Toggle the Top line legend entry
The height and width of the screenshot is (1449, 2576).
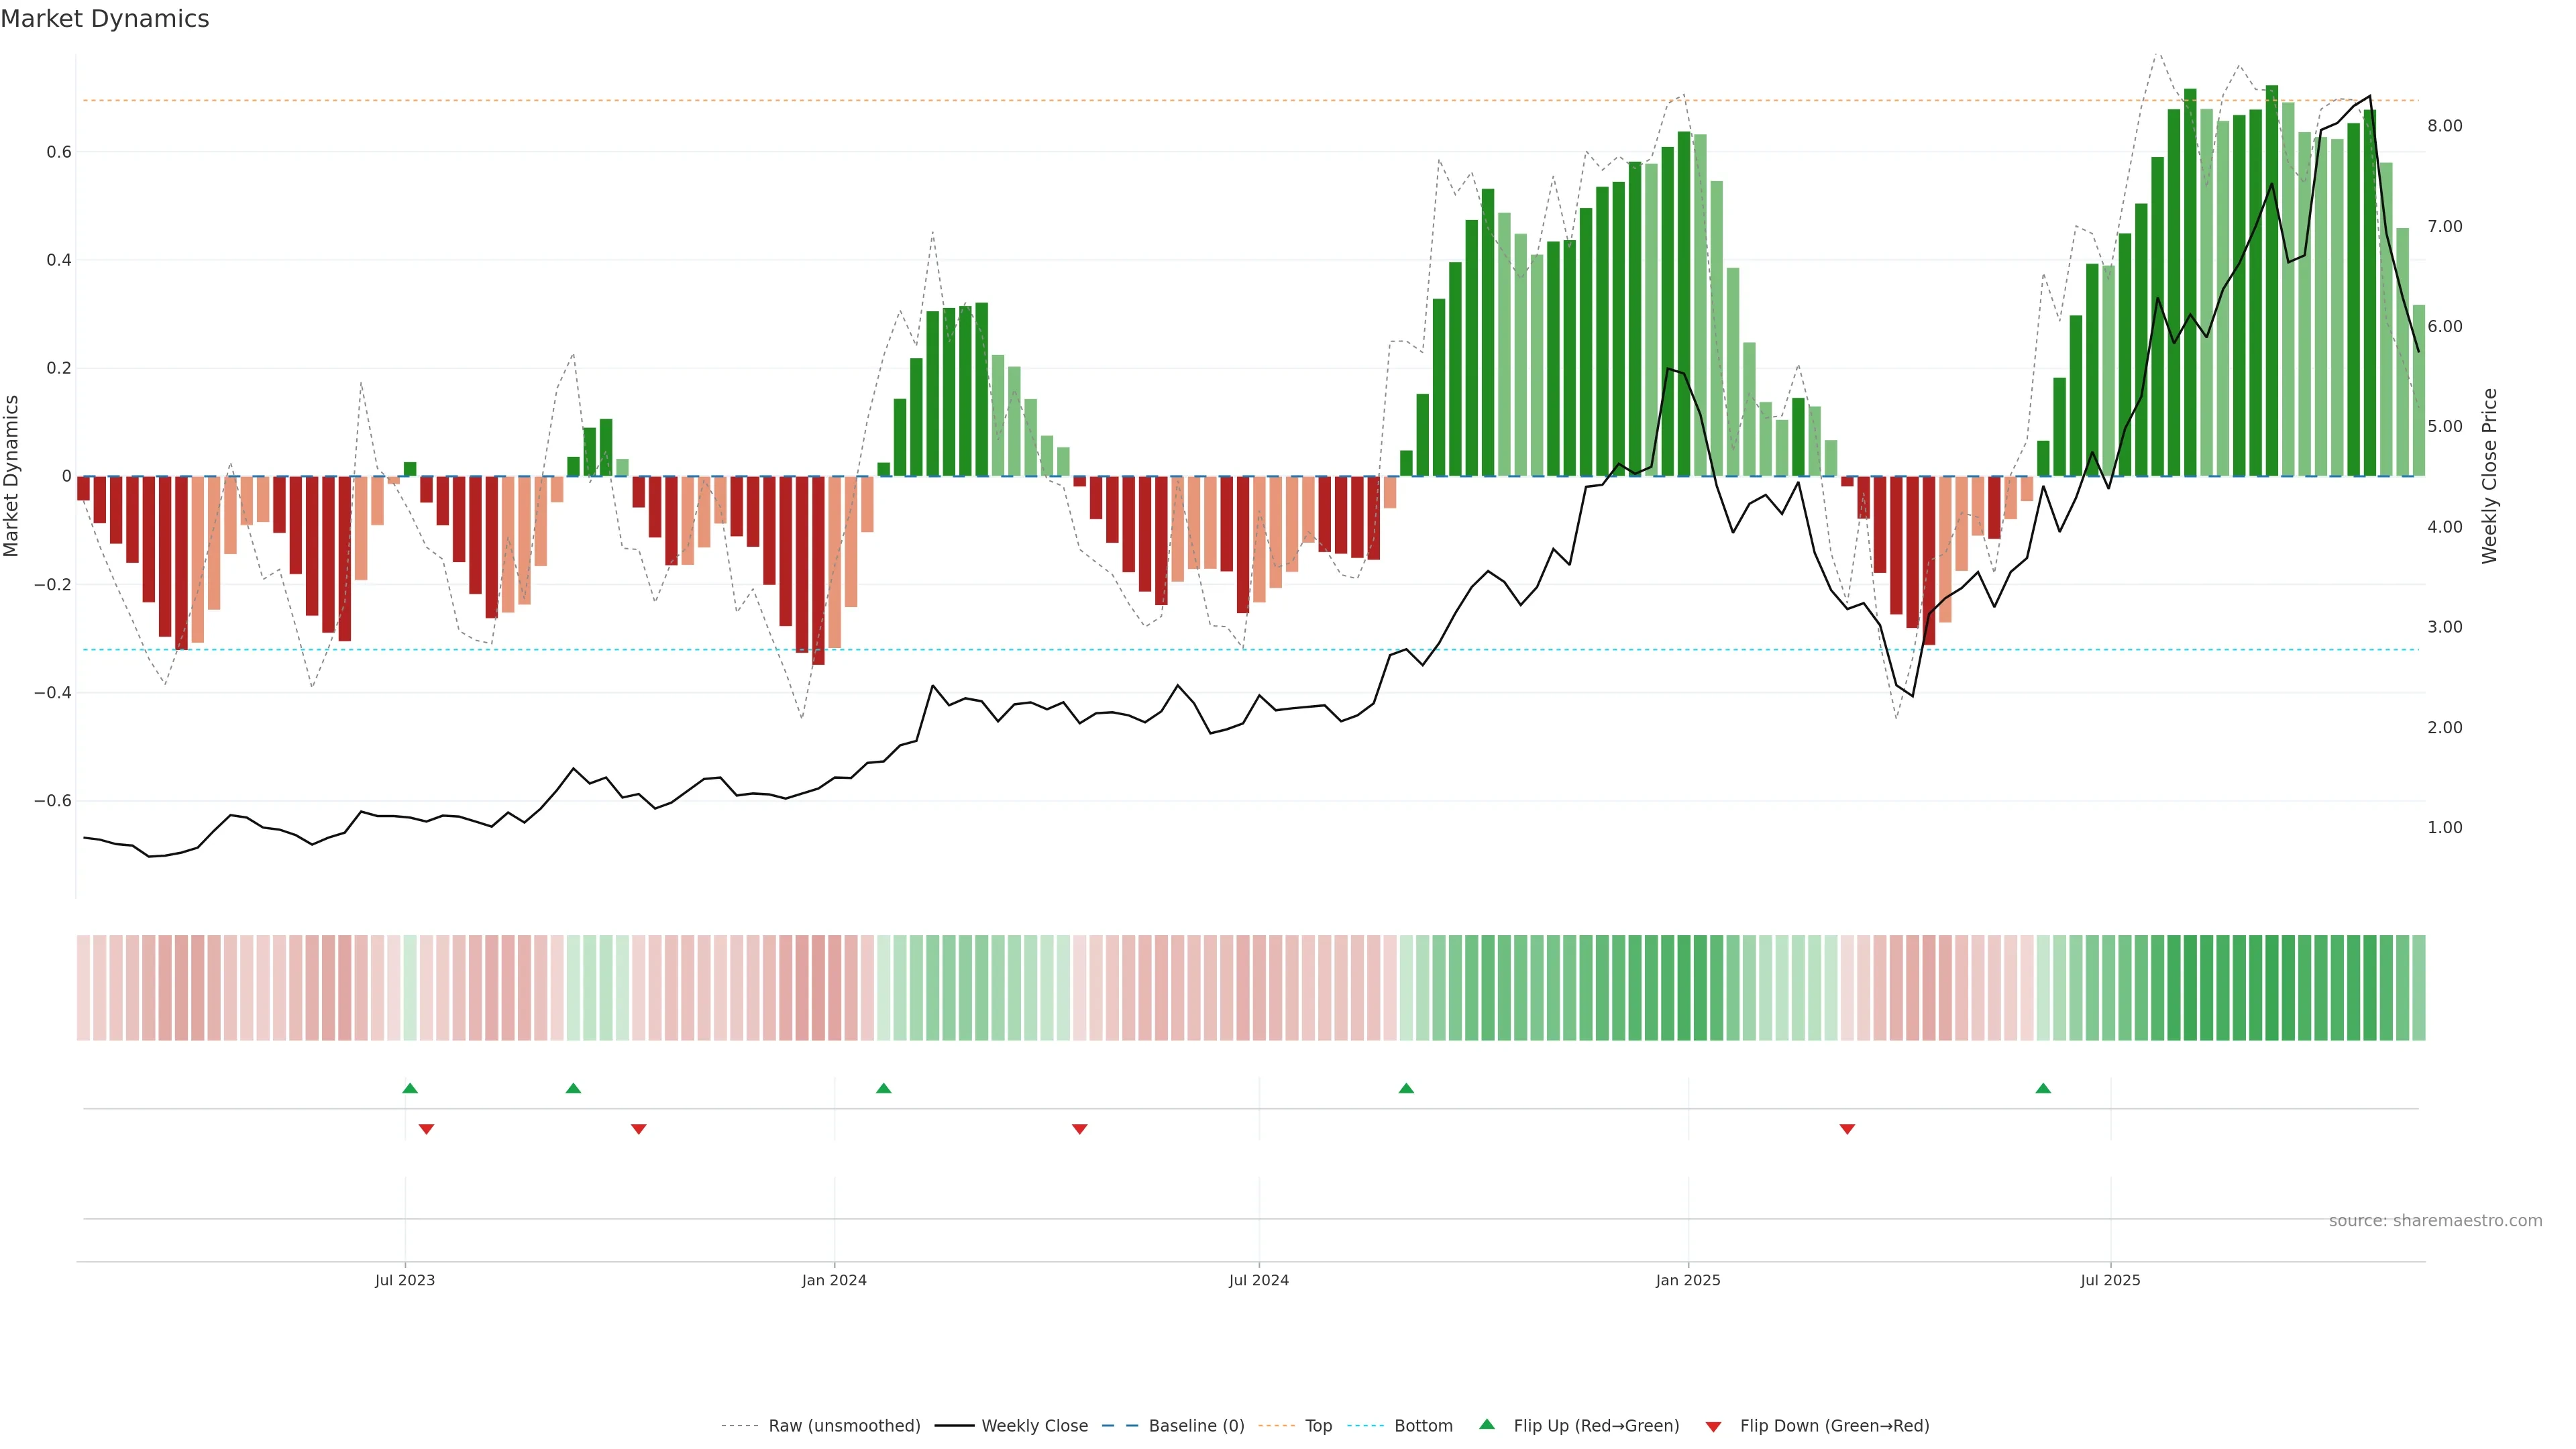click(x=1318, y=1425)
